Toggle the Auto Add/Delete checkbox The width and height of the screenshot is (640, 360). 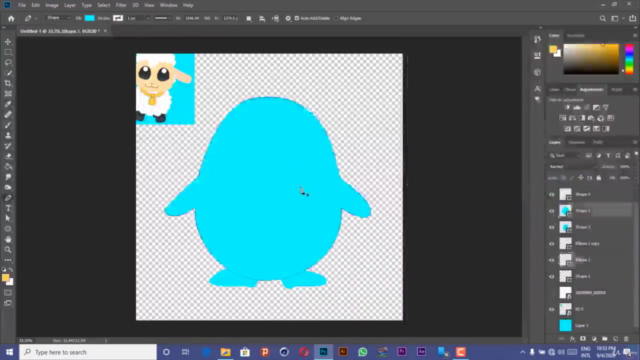pos(297,18)
